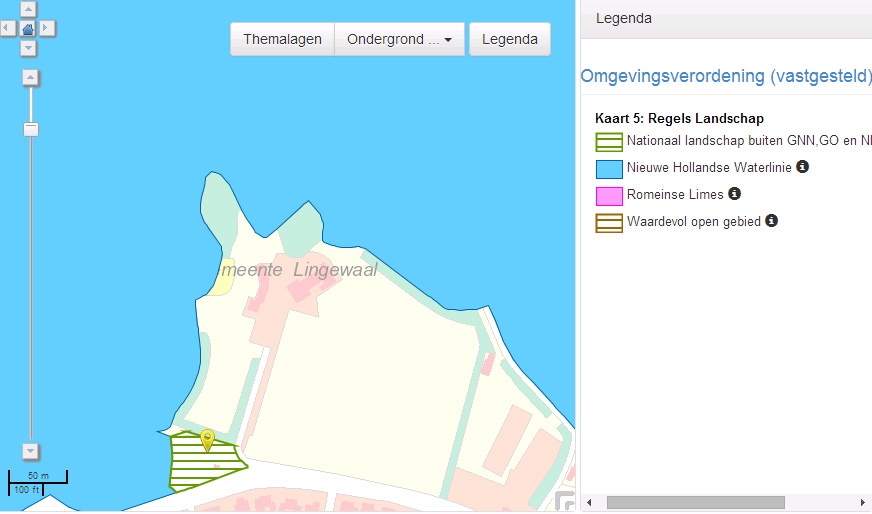Pan the map east with right arrow
The height and width of the screenshot is (514, 872).
(x=47, y=28)
